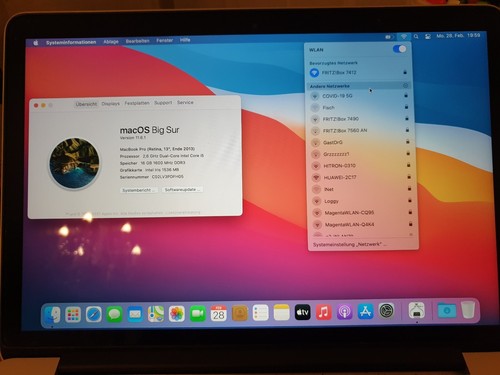
Task: Open the Hilfe menu
Action: [185, 40]
